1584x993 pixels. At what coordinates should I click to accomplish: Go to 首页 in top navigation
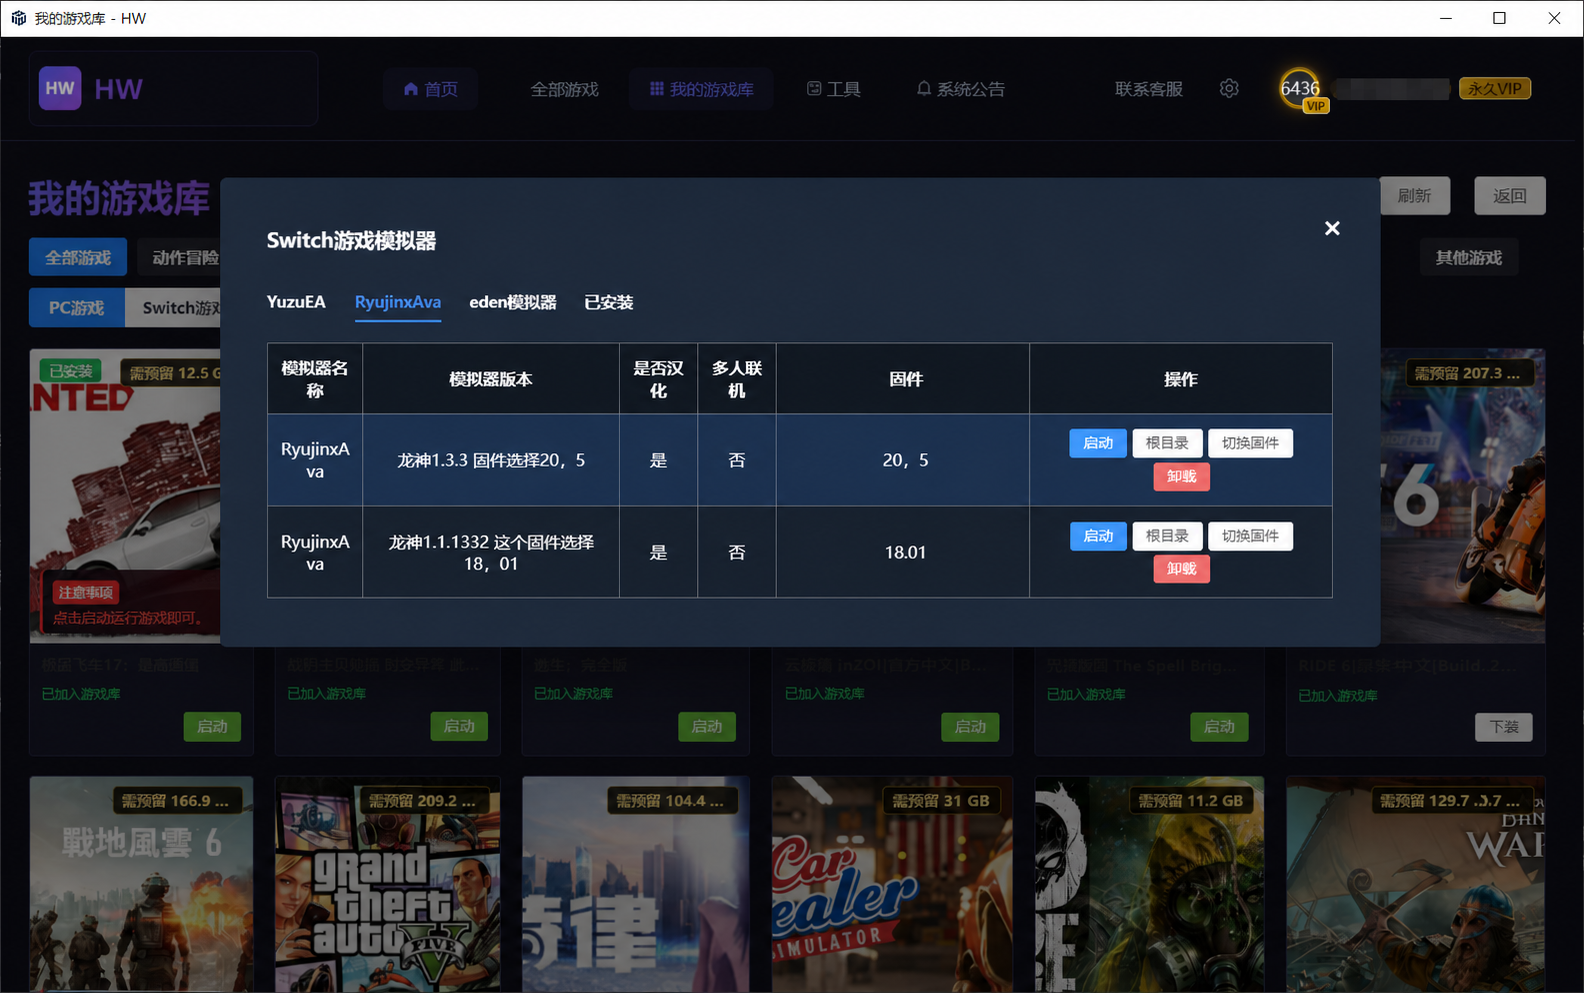click(x=431, y=89)
